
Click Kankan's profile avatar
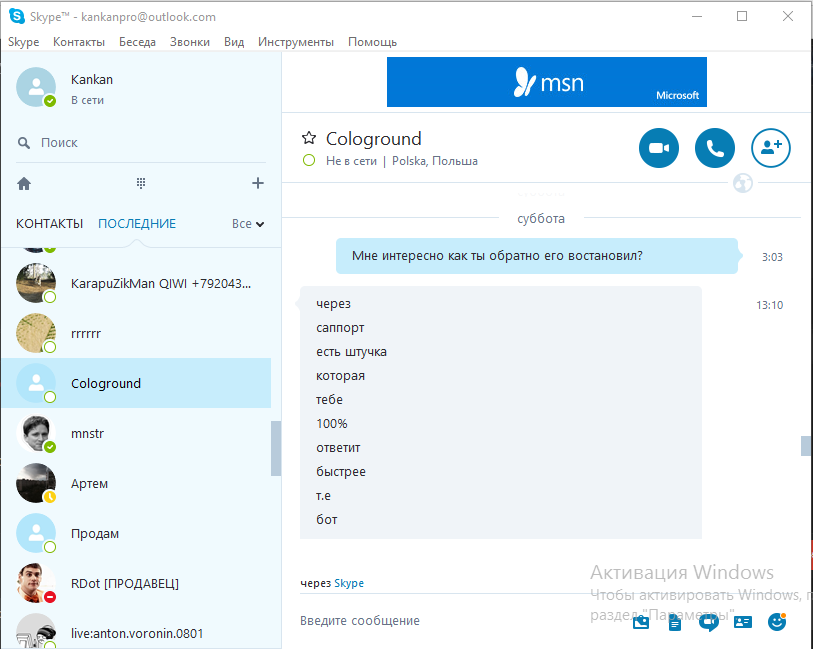[x=36, y=87]
